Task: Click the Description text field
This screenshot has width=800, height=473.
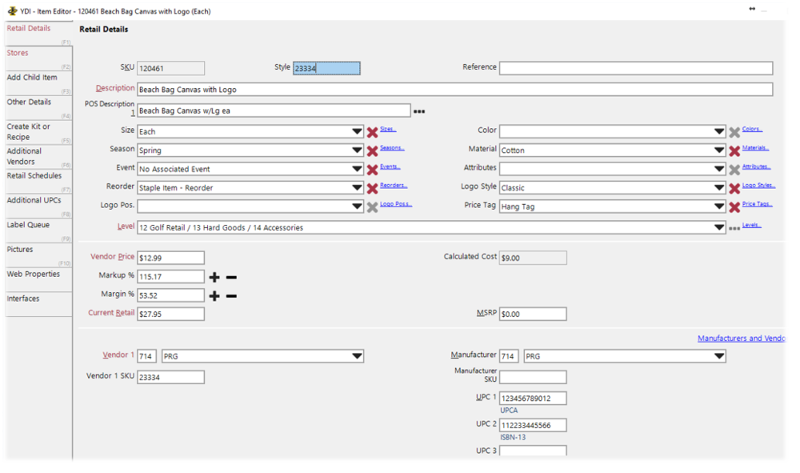Action: [x=455, y=89]
